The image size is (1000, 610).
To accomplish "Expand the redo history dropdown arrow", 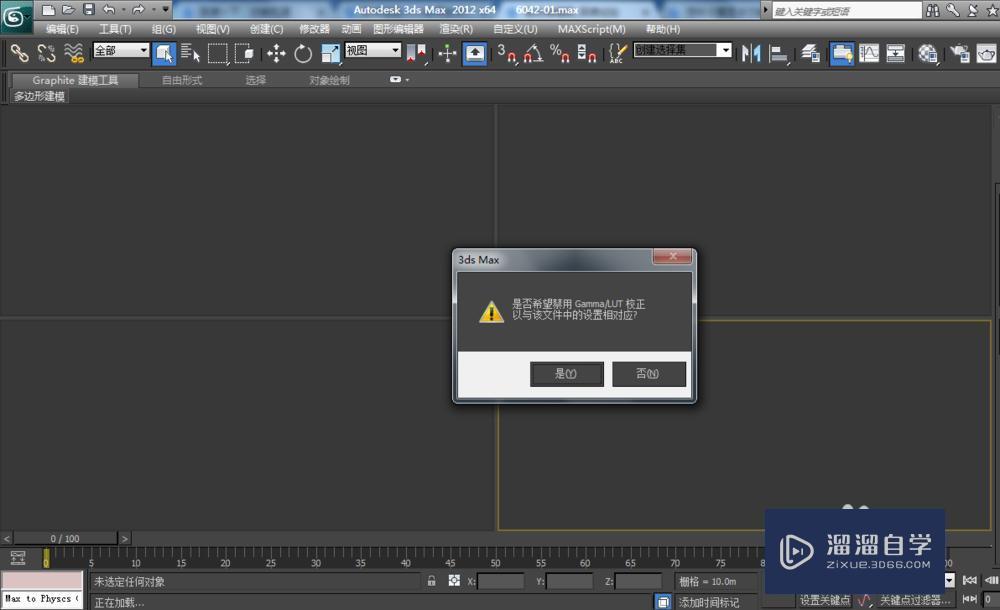I will coord(153,10).
